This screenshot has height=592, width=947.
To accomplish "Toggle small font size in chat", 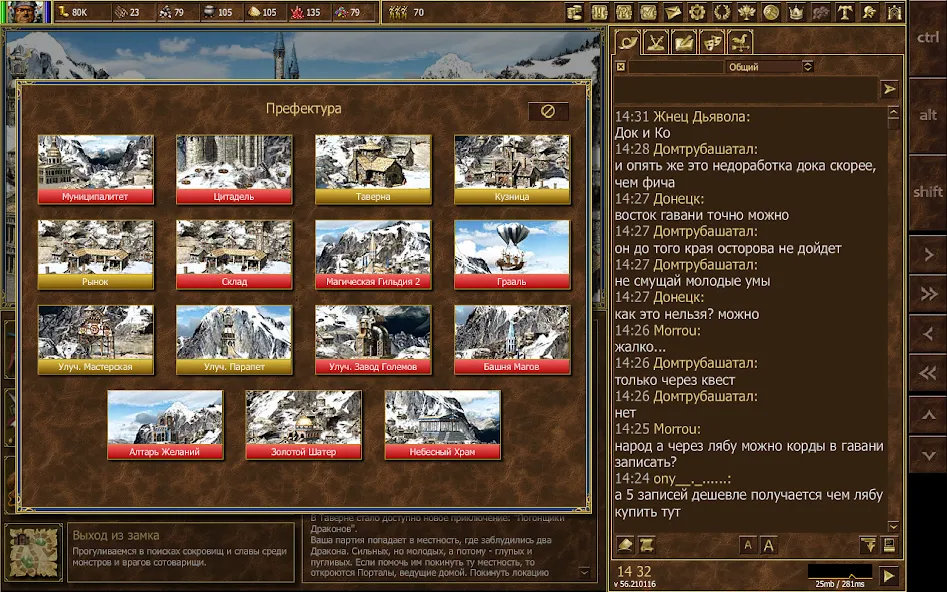I will (746, 545).
